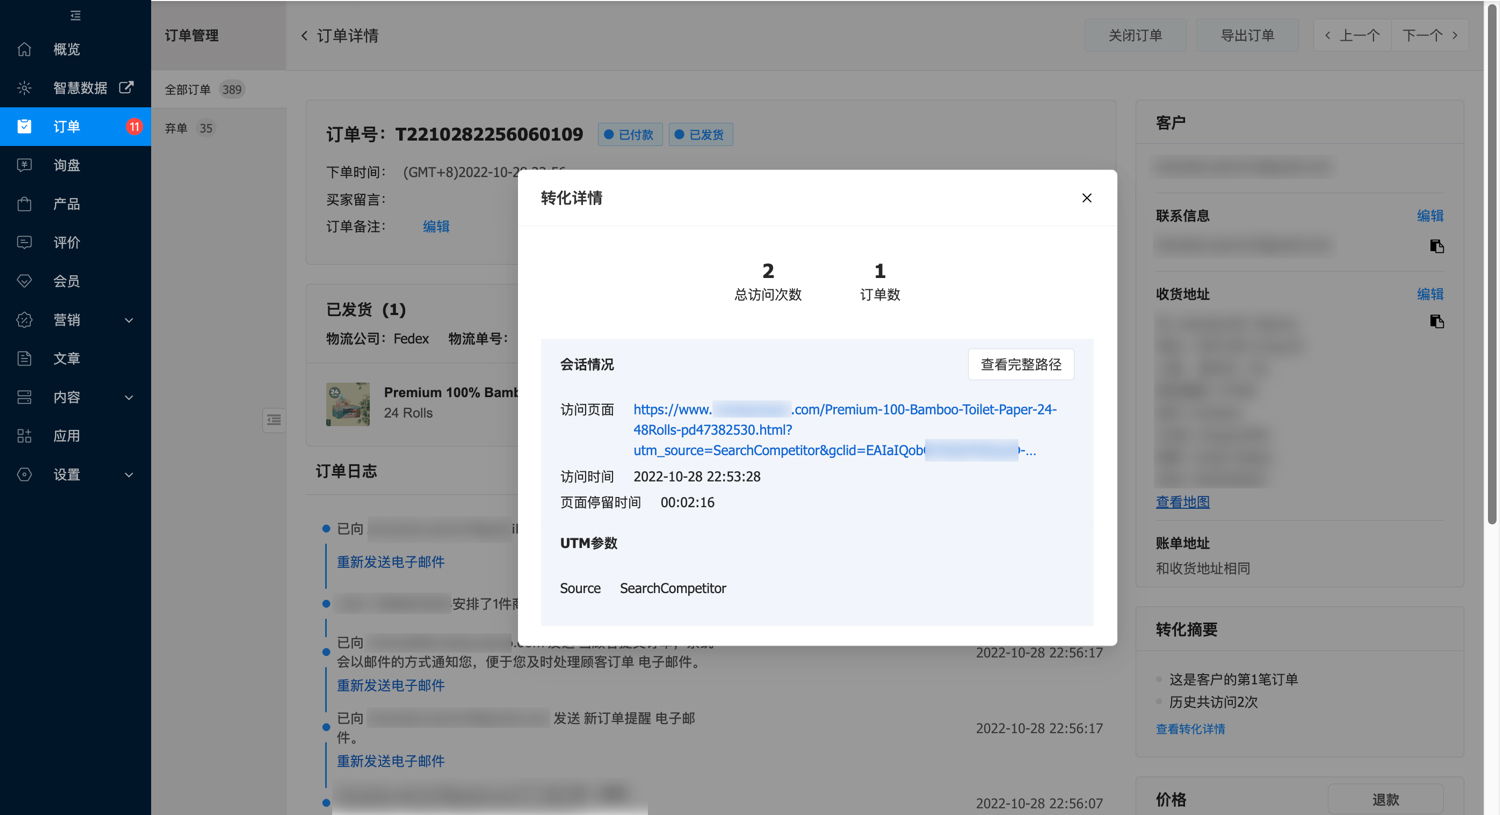Expand the 内容 submenu
The height and width of the screenshot is (815, 1500).
pos(128,397)
